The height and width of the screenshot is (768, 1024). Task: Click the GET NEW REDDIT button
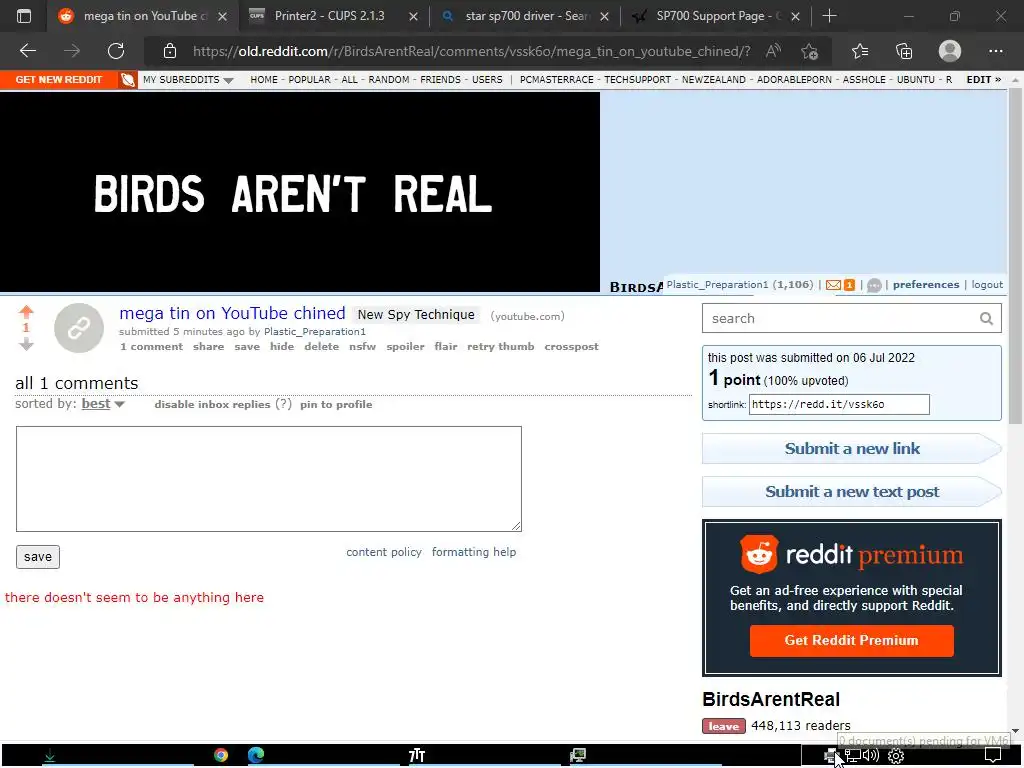[59, 80]
